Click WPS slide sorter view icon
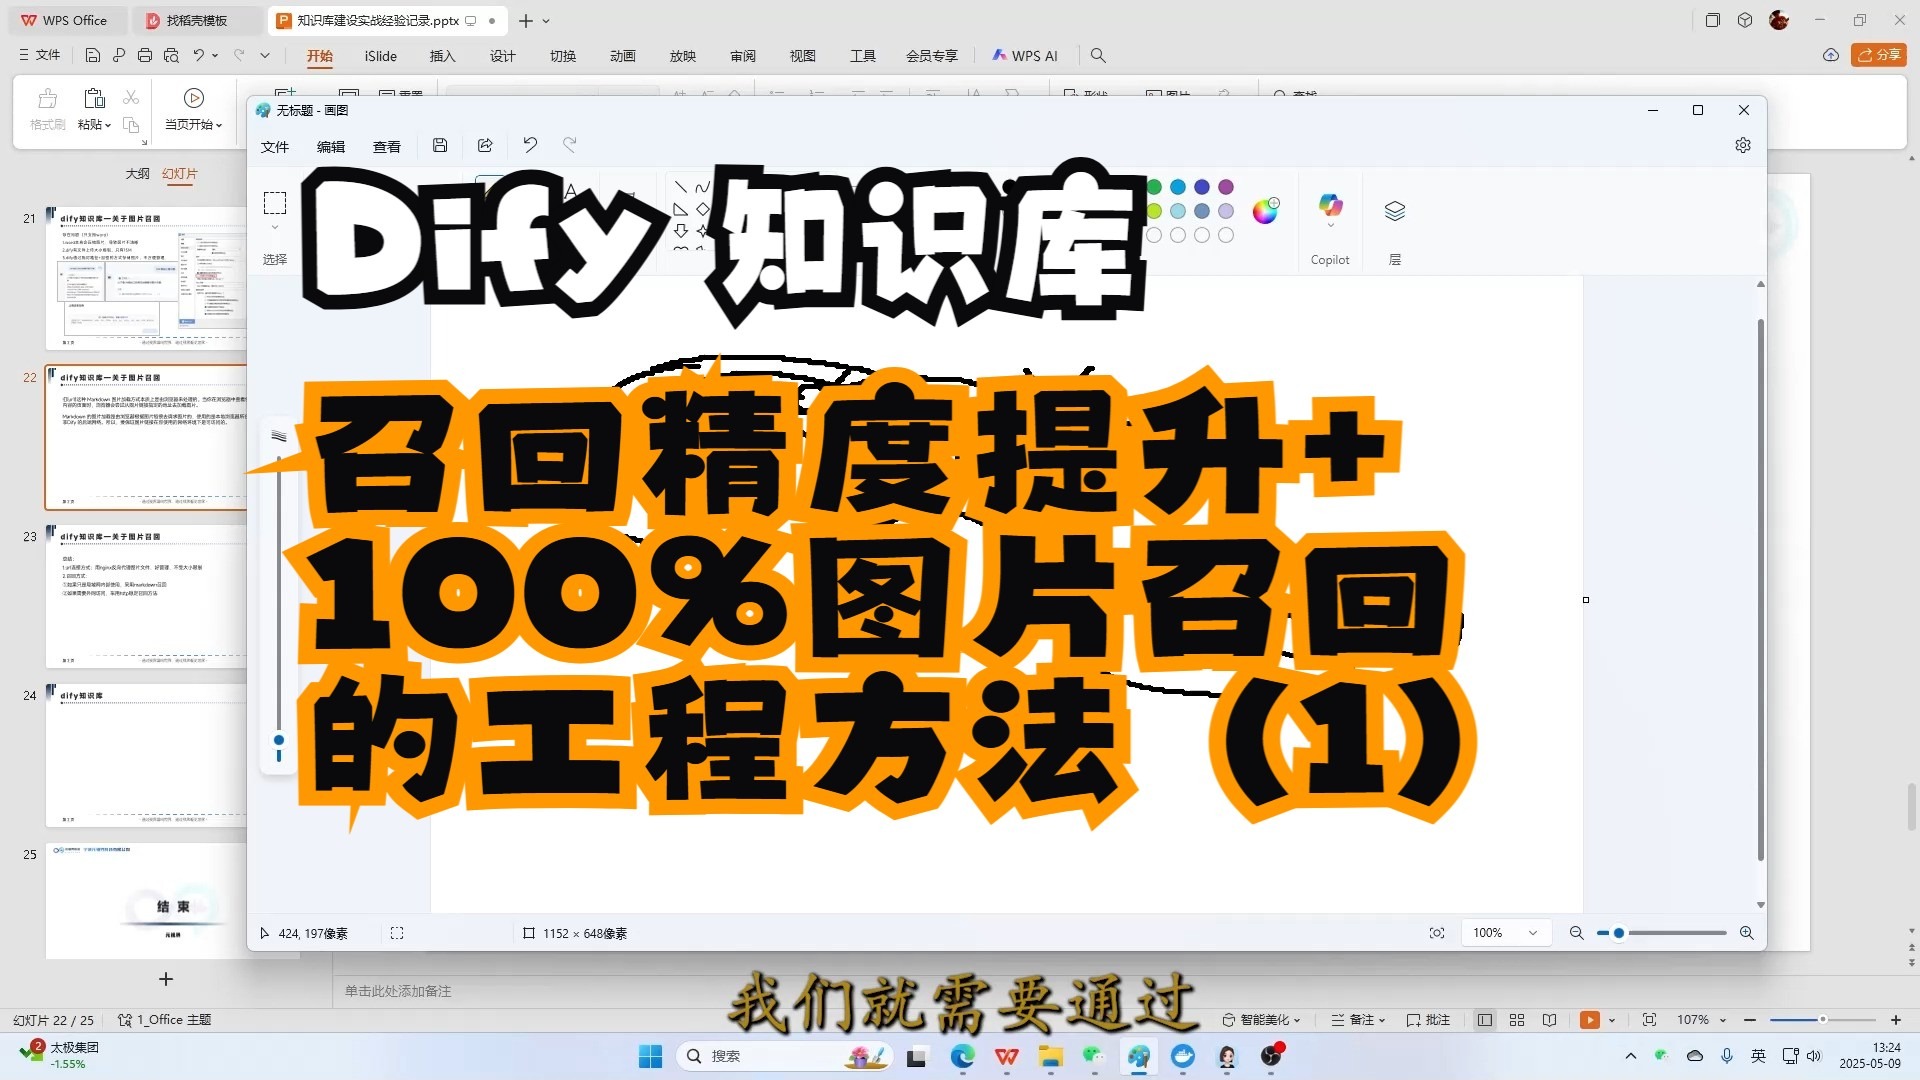This screenshot has width=1920, height=1080. pos(1517,1020)
